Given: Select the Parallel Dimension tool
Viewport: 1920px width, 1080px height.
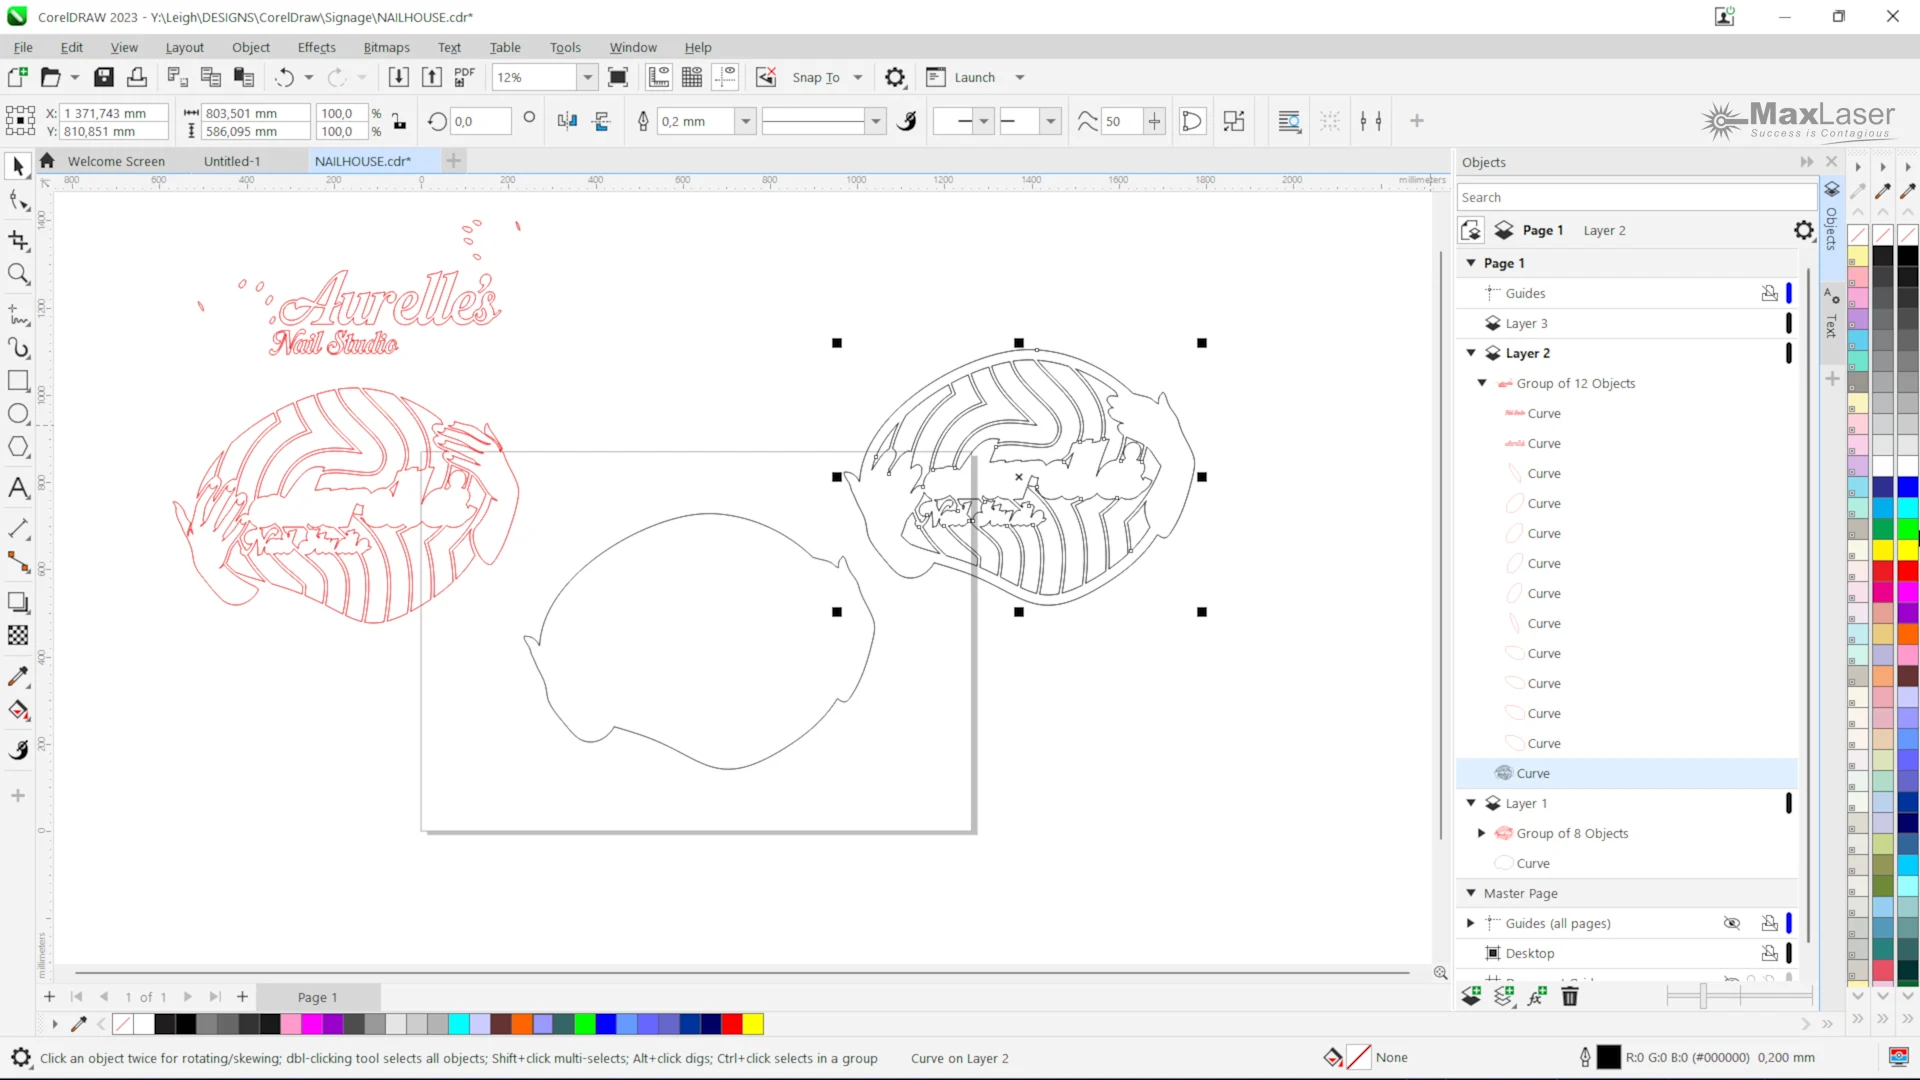Looking at the screenshot, I should [18, 528].
